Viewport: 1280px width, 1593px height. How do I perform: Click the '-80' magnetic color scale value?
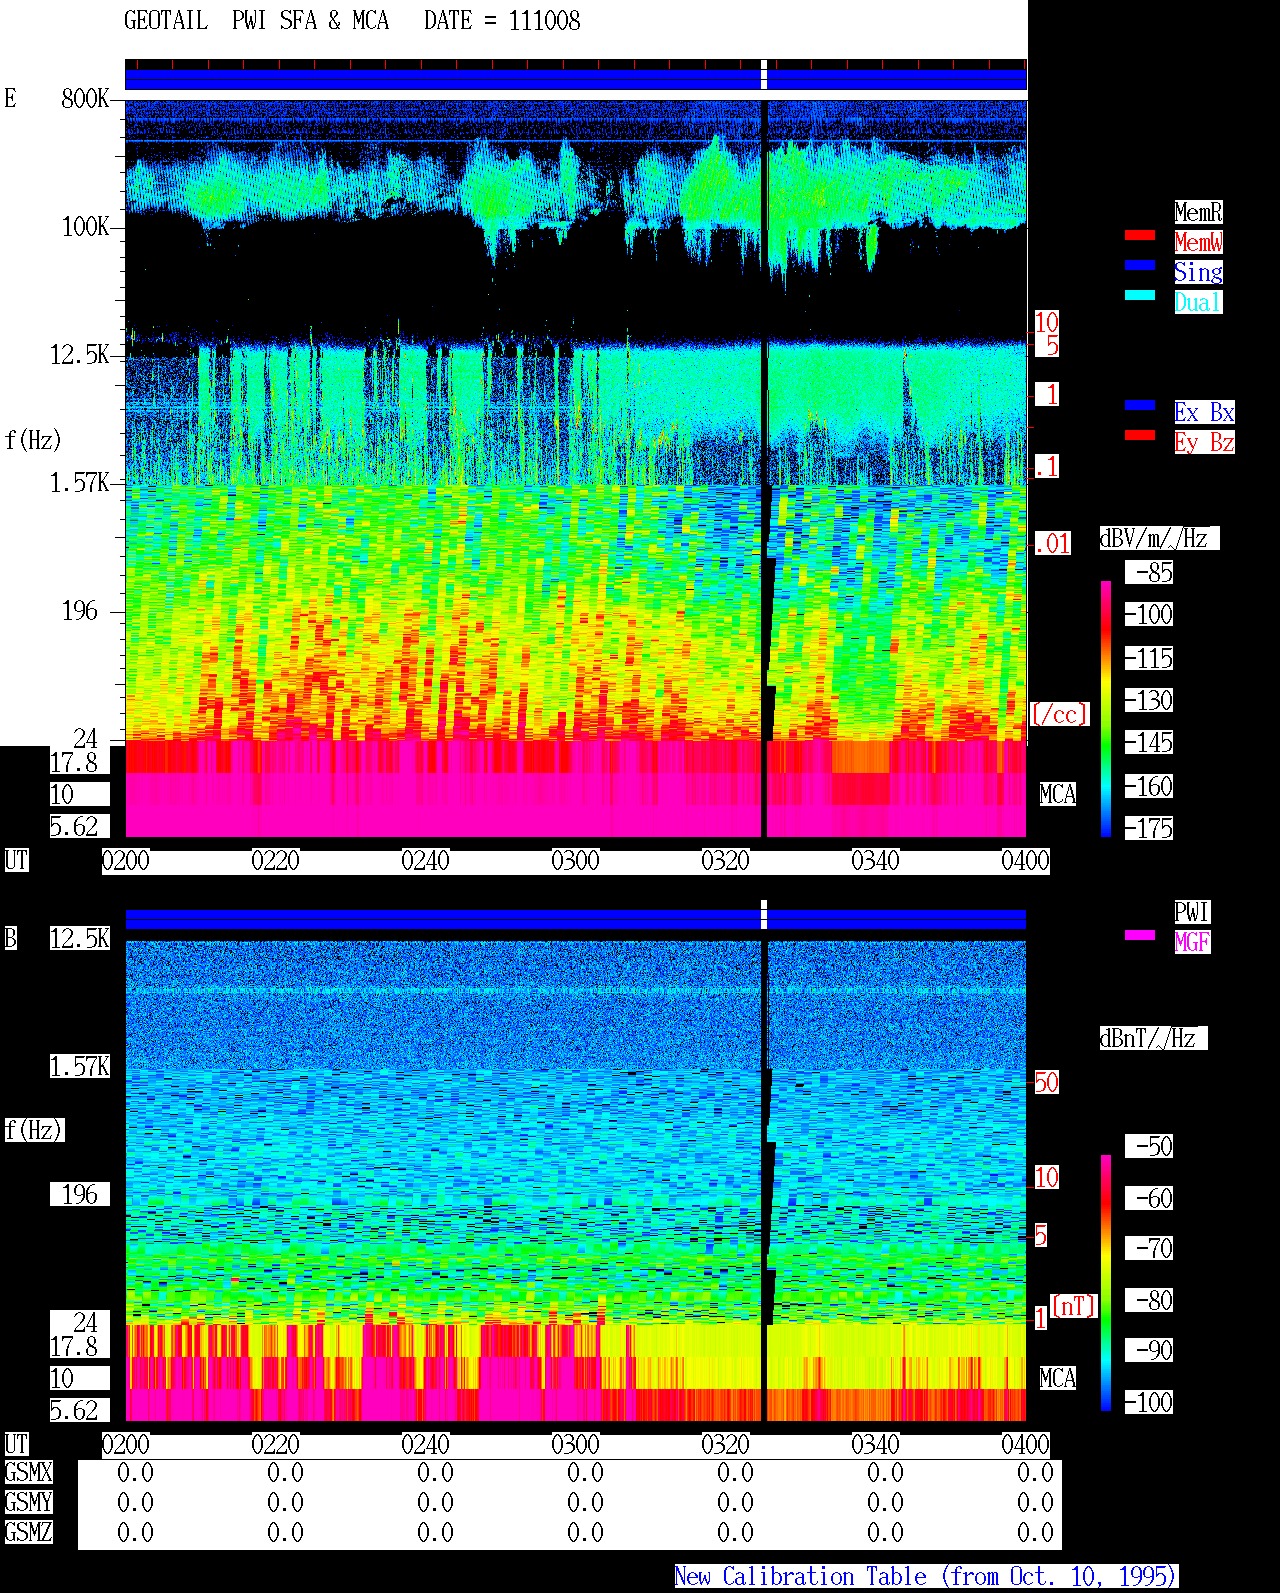click(x=1149, y=1300)
